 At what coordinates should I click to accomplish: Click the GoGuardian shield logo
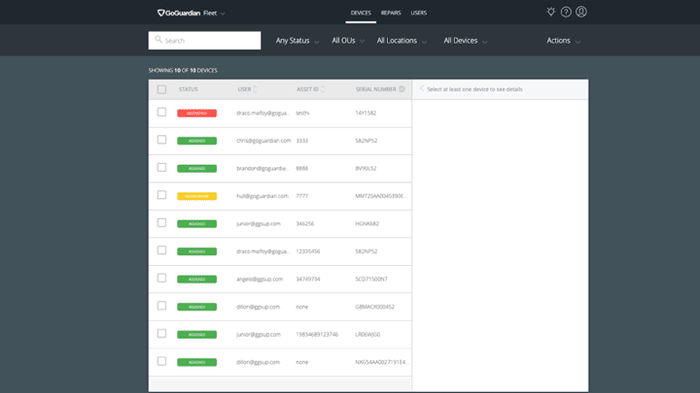(x=161, y=13)
